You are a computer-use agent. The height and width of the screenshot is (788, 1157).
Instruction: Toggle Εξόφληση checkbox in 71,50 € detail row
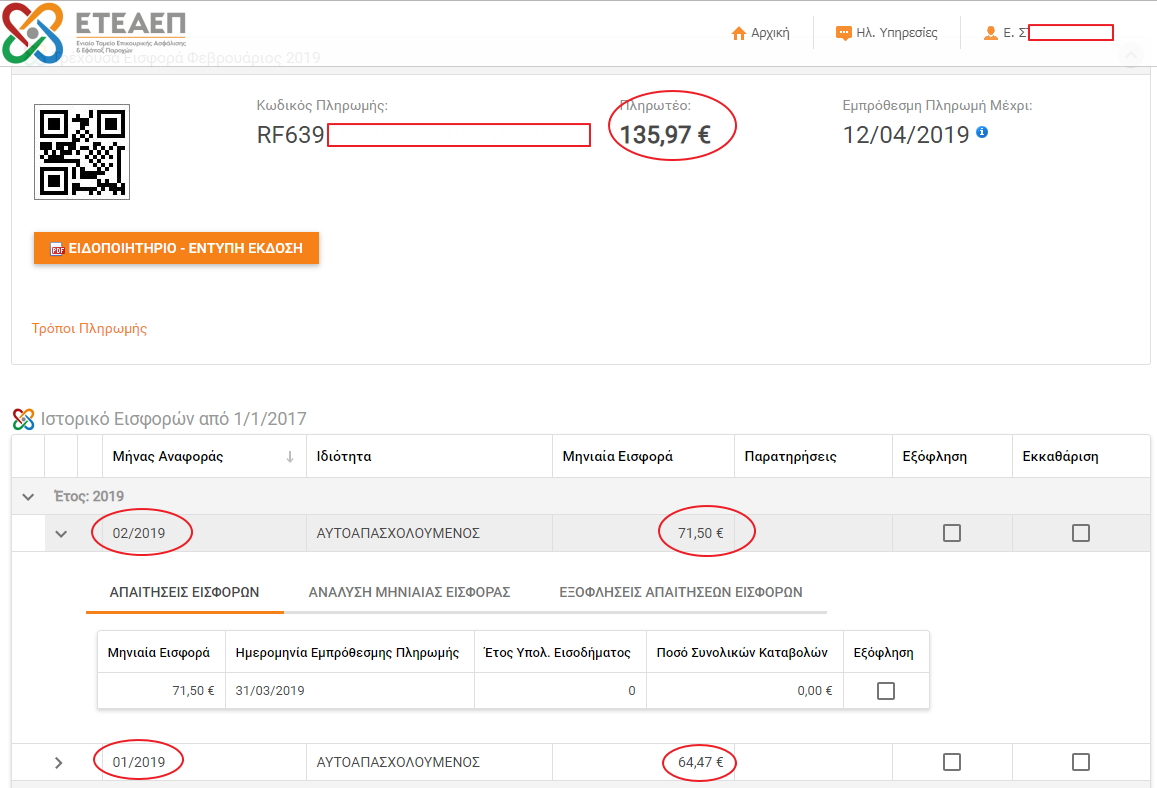(x=885, y=691)
